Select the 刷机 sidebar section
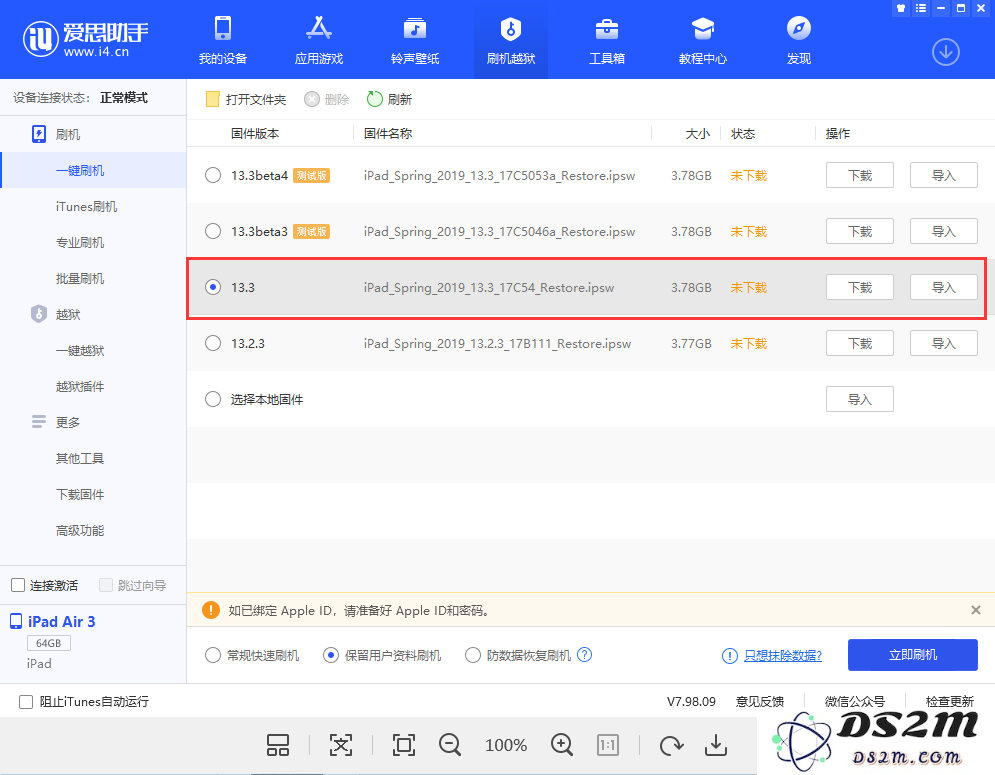Screen dimensions: 995x775 click(56, 135)
